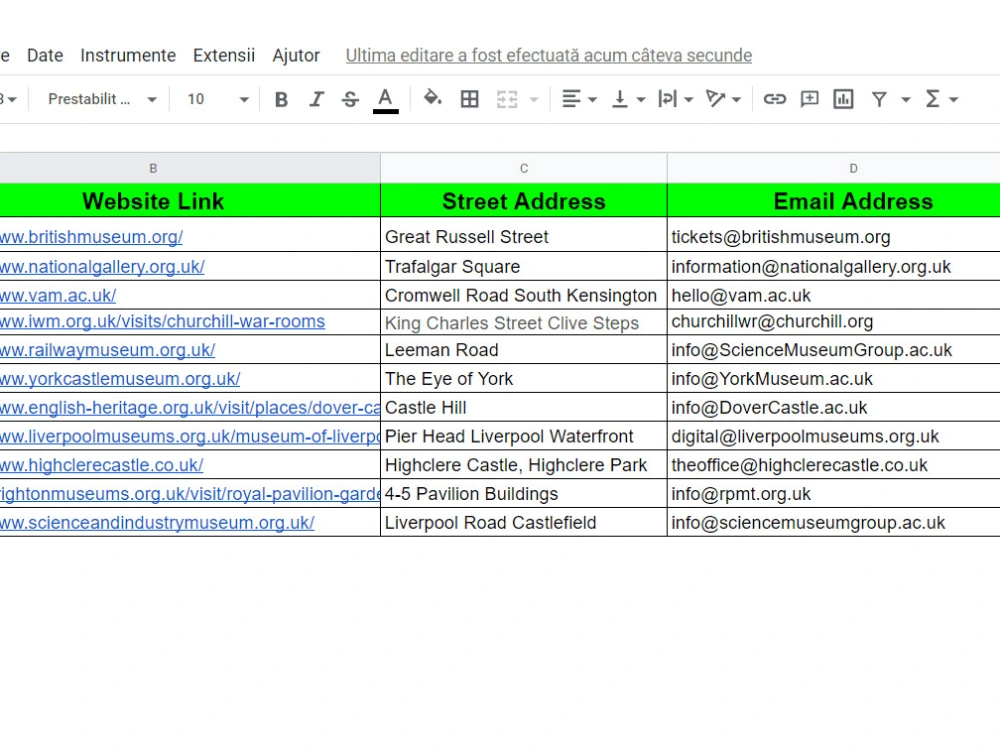Open the liverpoolmuseums.org.uk link
Screen dimensions: 1000x750
[x=190, y=436]
